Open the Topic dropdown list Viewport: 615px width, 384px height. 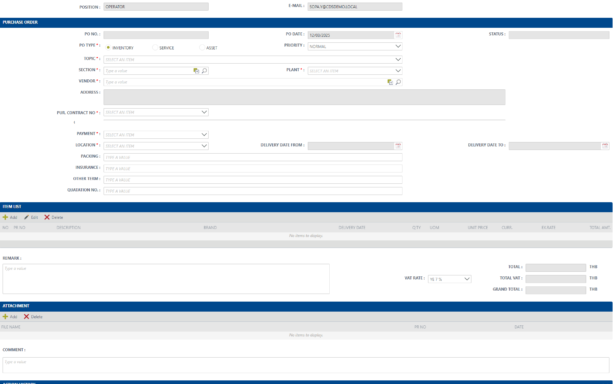[253, 59]
